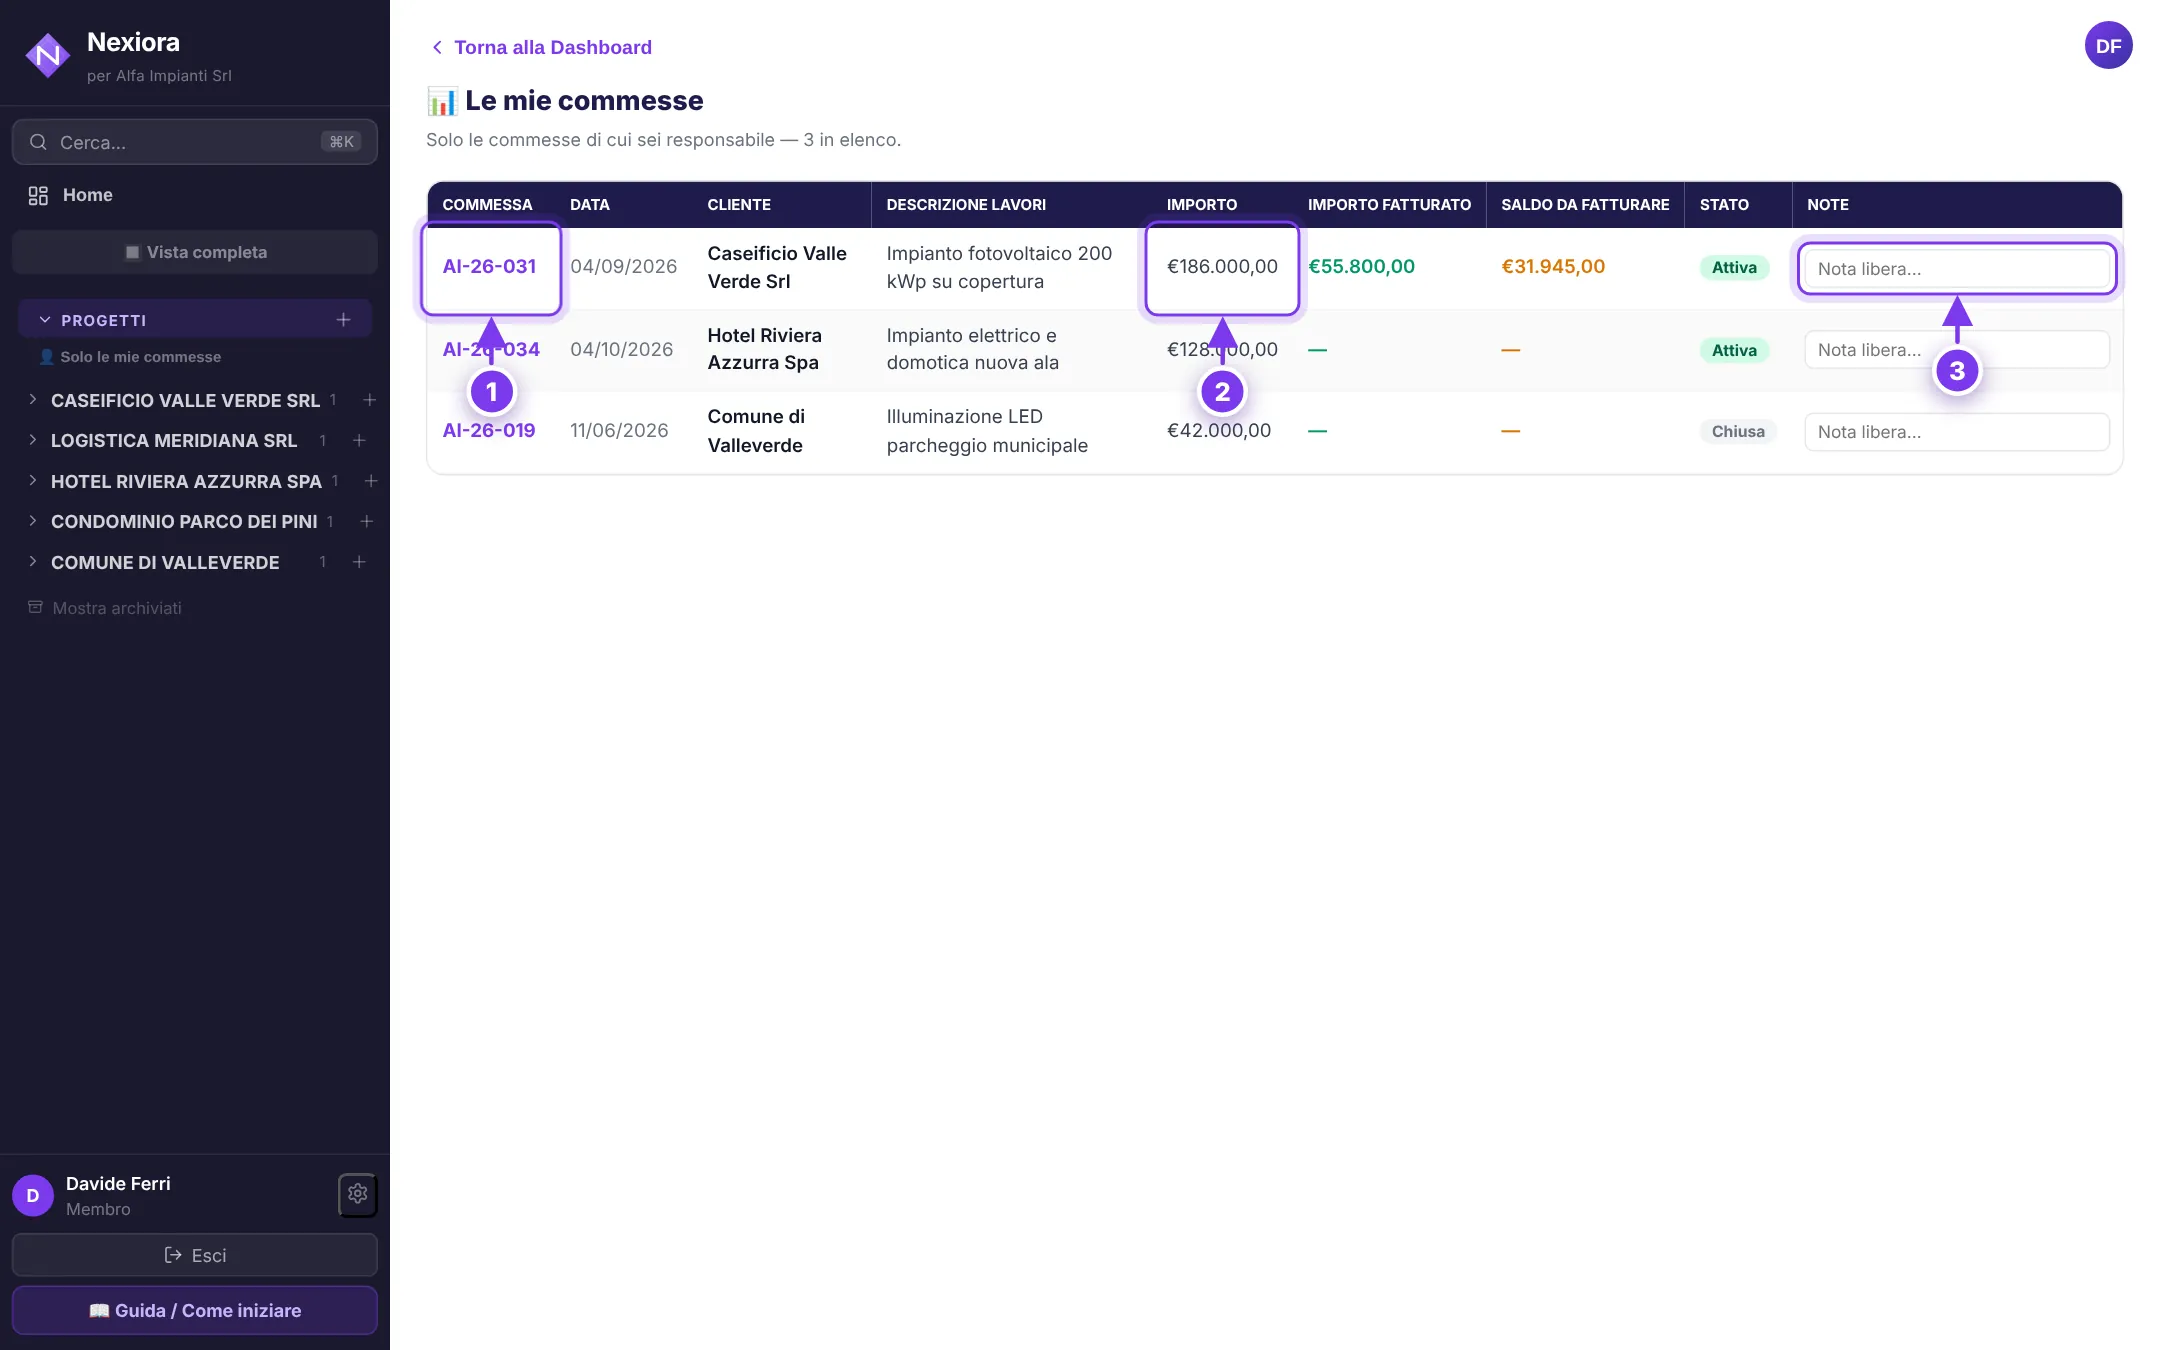Click the back chevron before Torna alla Dashboard
Viewport: 2160px width, 1350px height.
pos(437,47)
